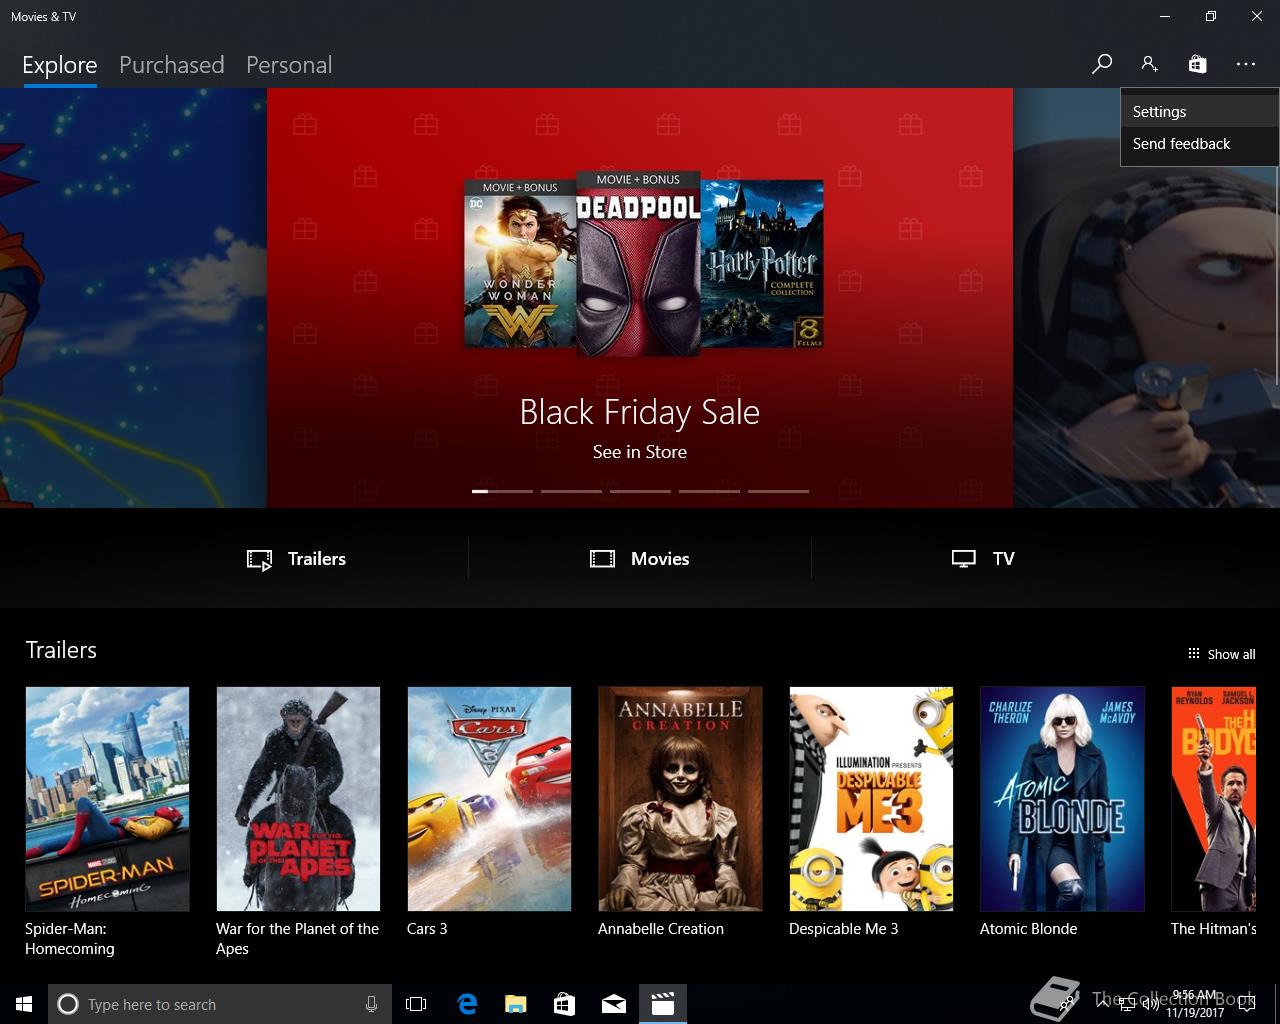Open the Personal tab
Image resolution: width=1280 pixels, height=1024 pixels.
click(289, 65)
